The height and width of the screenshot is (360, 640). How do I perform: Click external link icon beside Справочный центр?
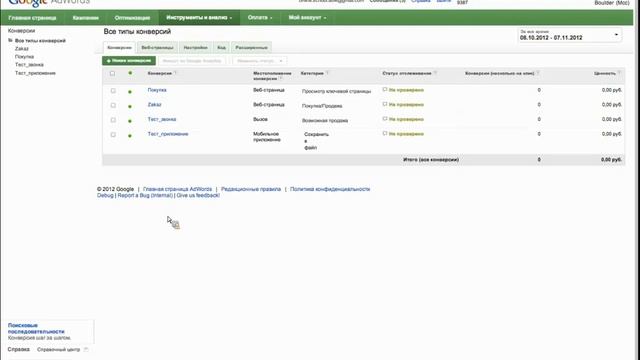click(86, 349)
